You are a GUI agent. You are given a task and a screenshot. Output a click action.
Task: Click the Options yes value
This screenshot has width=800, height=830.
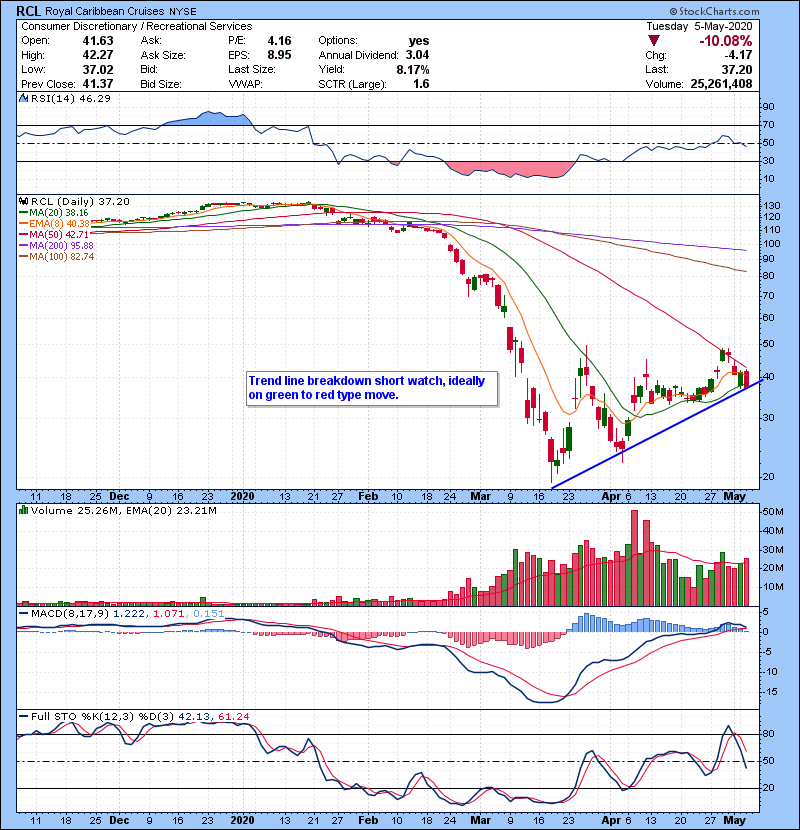click(418, 41)
